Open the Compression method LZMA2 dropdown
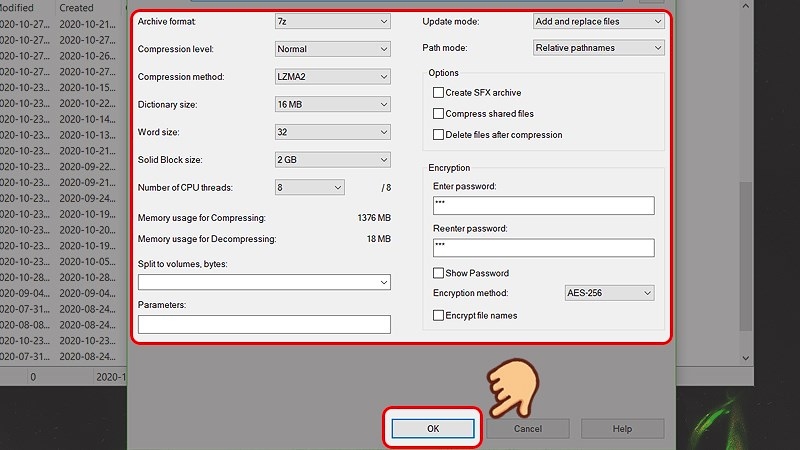Viewport: 800px width, 450px height. pos(333,77)
